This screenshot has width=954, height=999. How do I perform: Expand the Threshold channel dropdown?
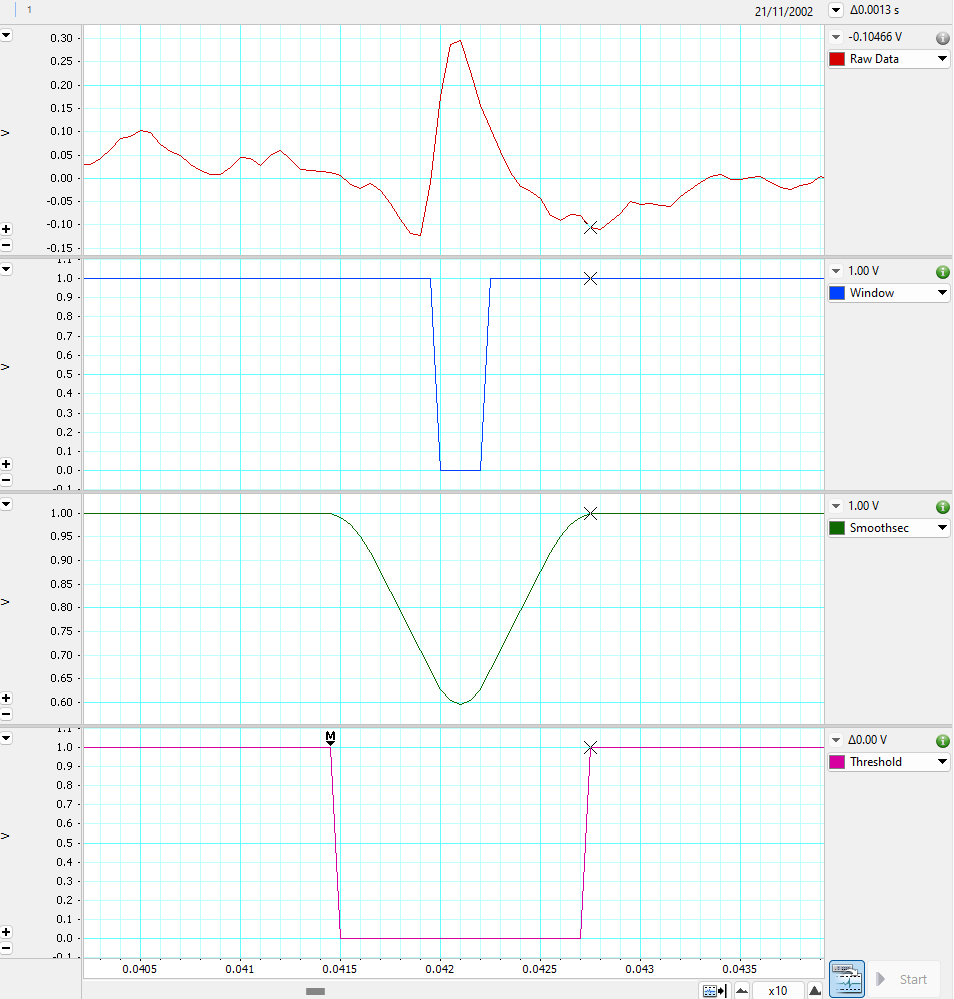(942, 762)
